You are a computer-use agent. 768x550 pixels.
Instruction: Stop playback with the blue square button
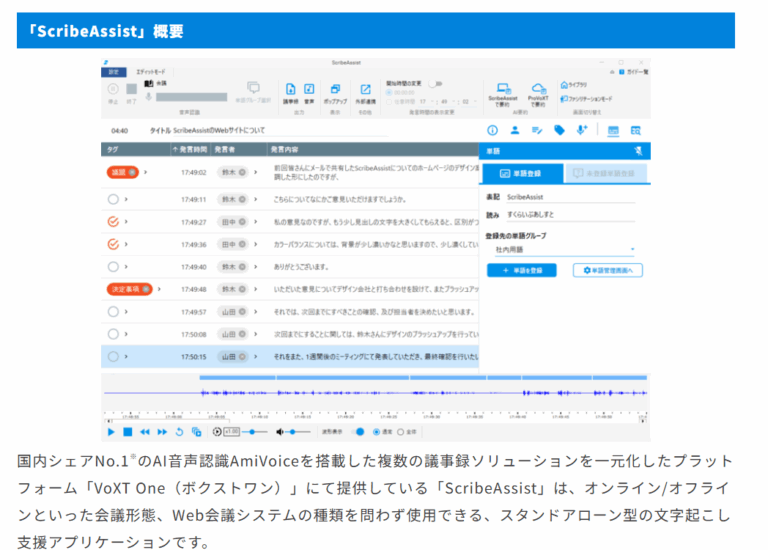coord(128,432)
